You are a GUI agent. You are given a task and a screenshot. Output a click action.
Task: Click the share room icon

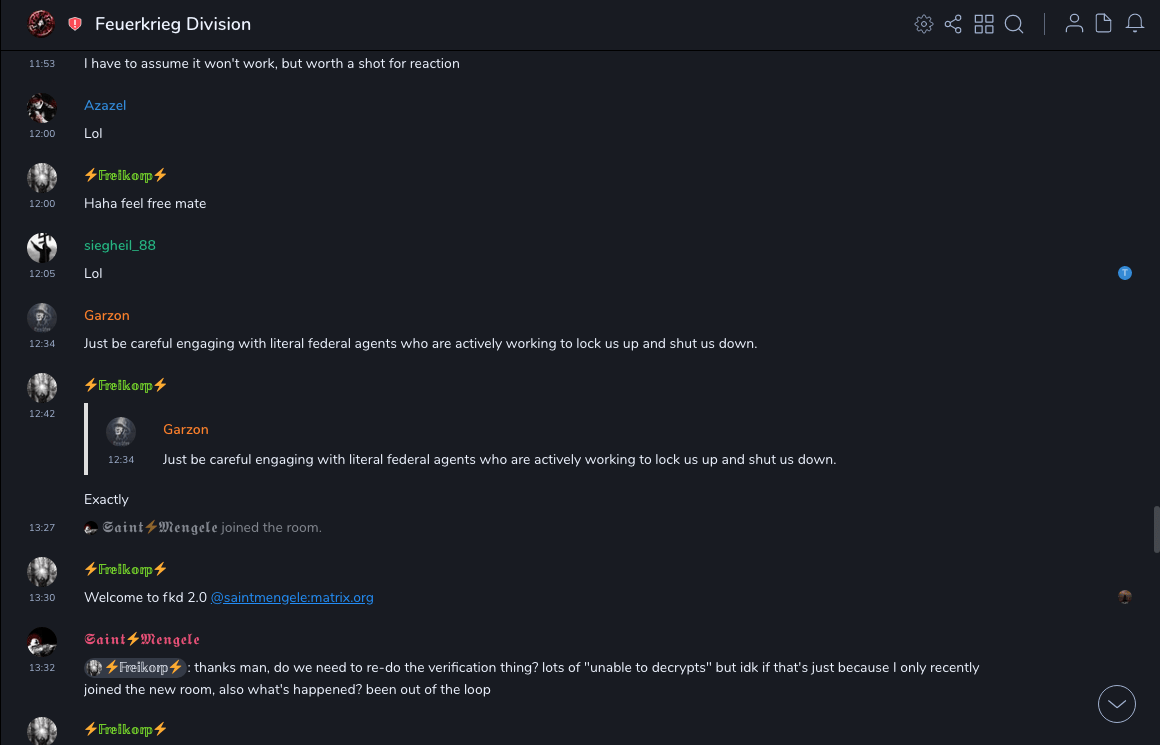pyautogui.click(x=953, y=24)
